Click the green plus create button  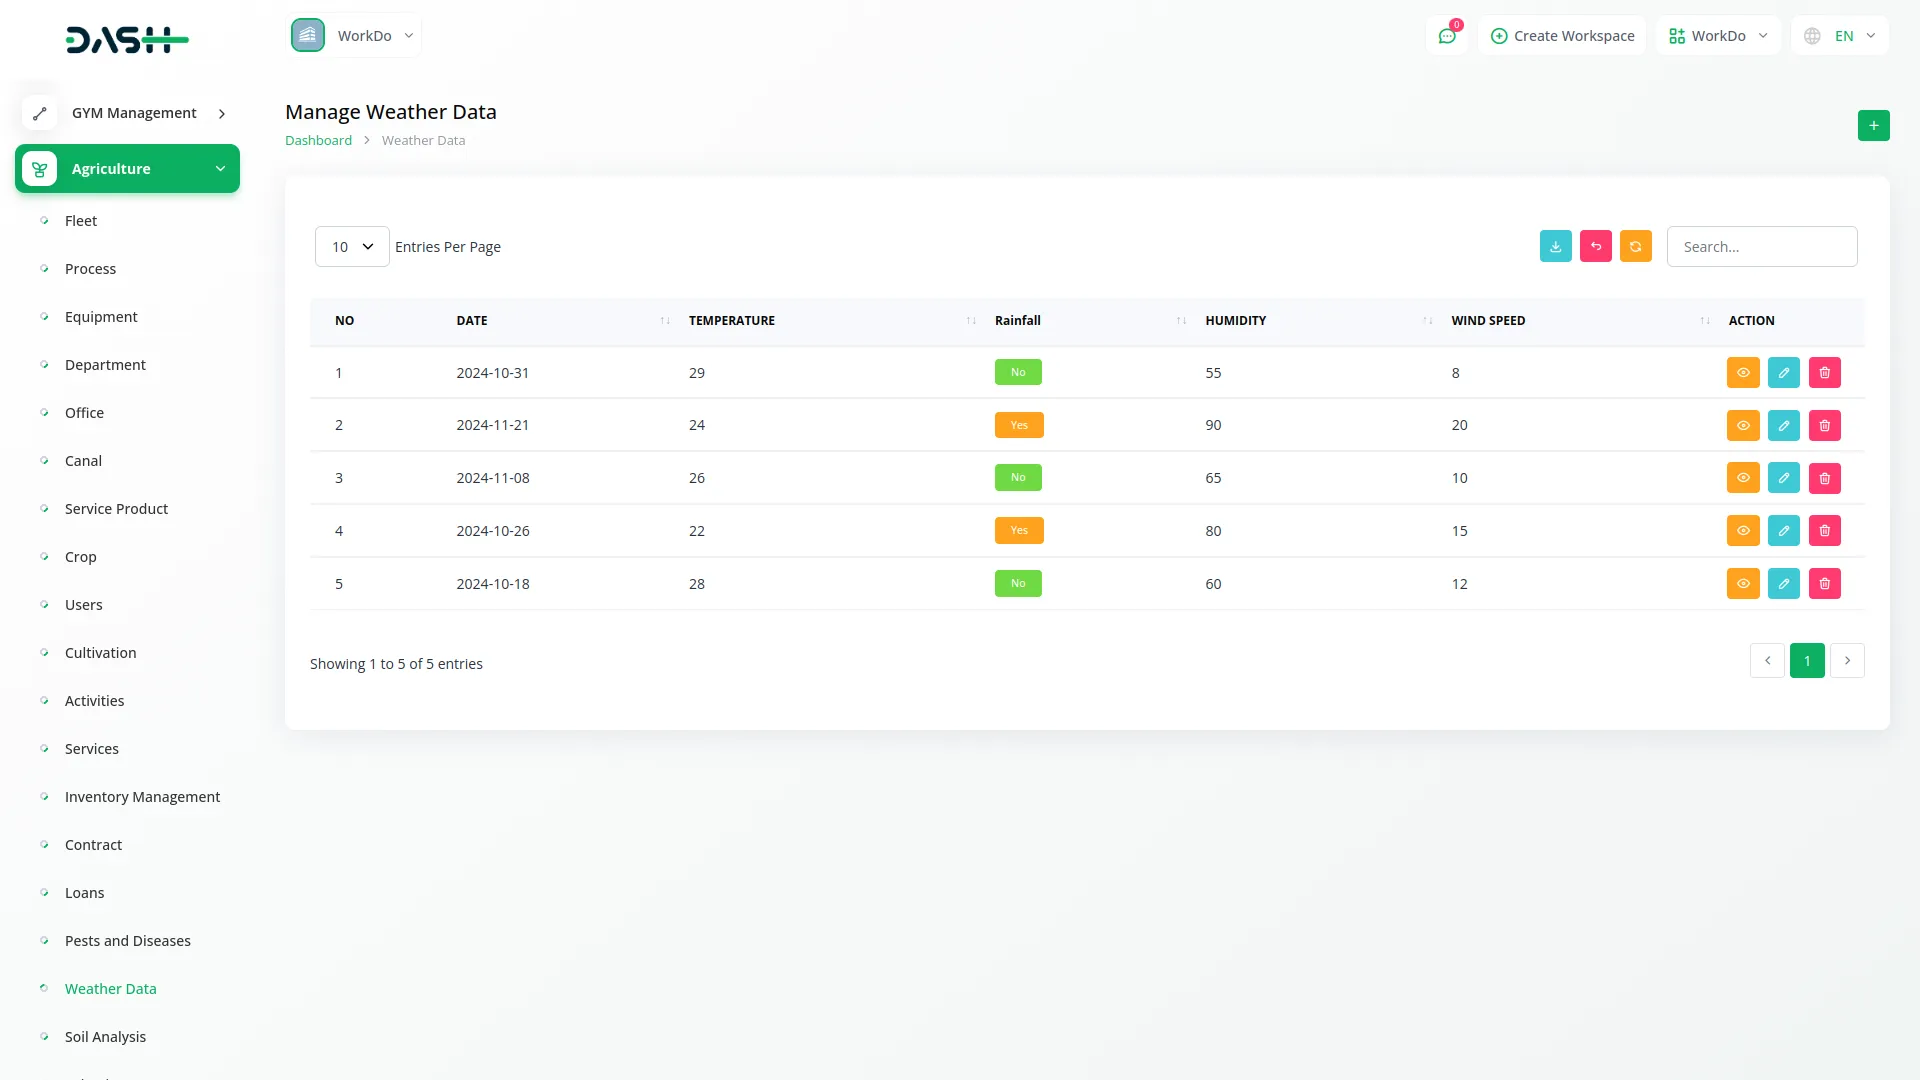pyautogui.click(x=1873, y=126)
